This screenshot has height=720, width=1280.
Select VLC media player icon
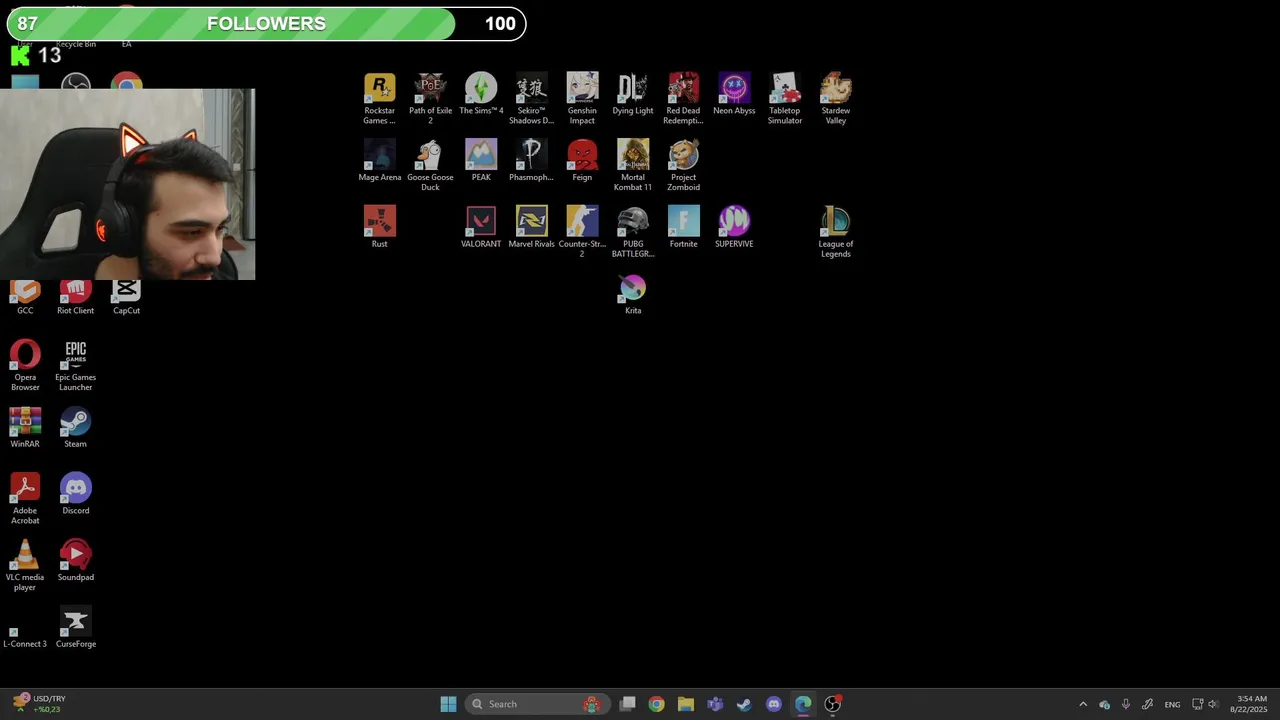(x=25, y=565)
